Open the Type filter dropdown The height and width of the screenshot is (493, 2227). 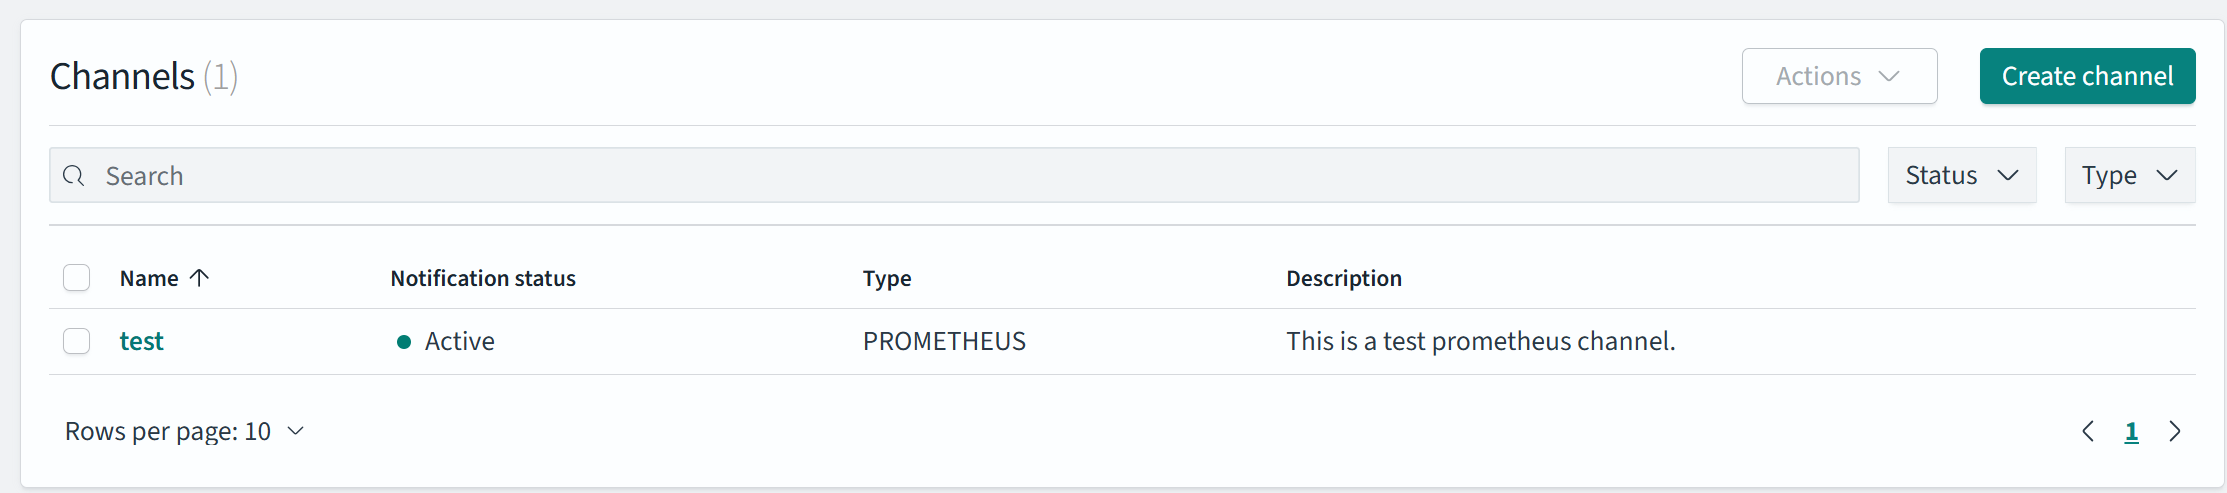tap(2130, 175)
